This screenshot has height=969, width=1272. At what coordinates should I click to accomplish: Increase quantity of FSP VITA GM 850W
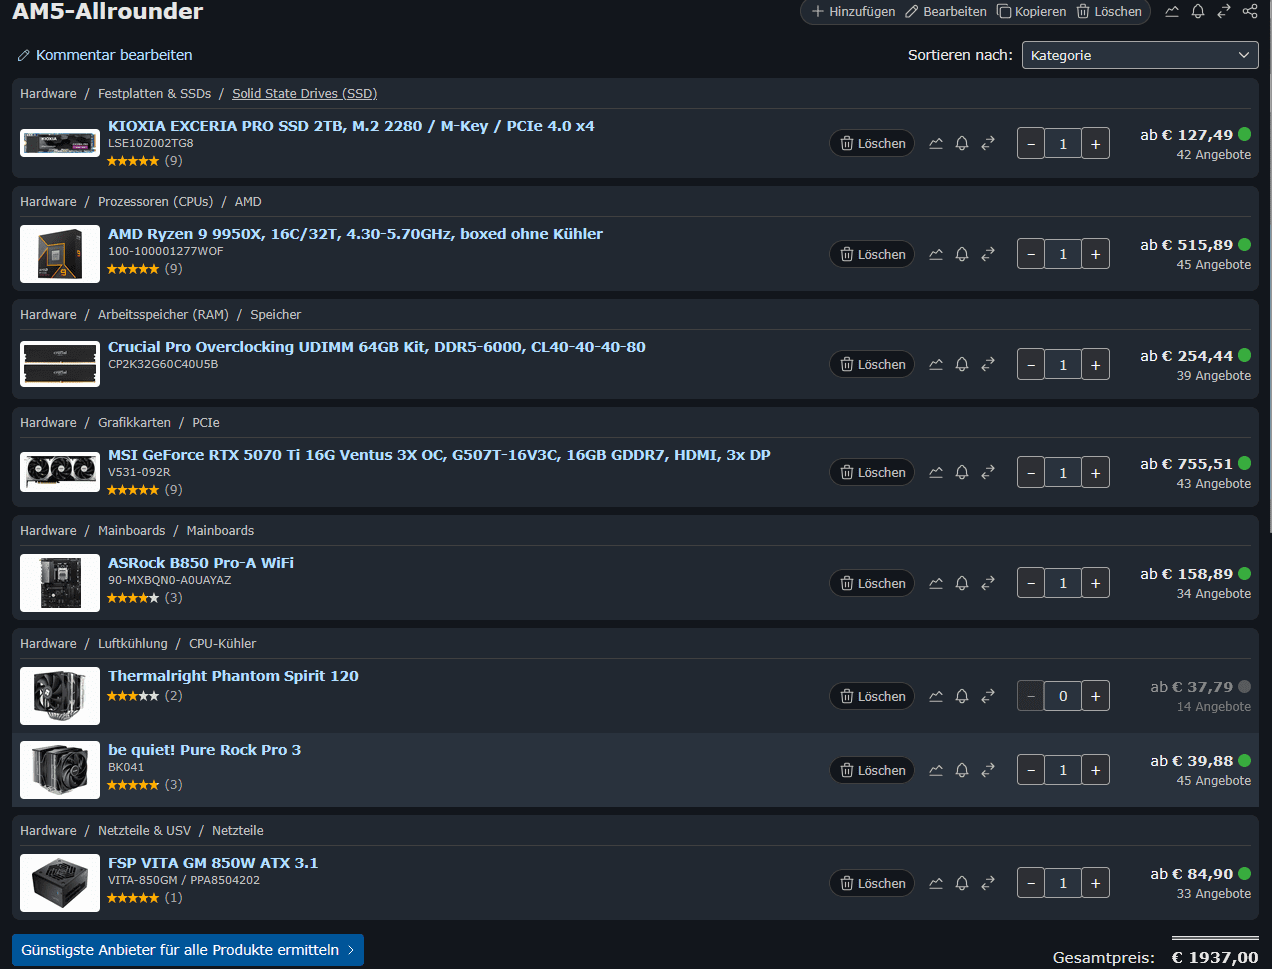[1095, 883]
